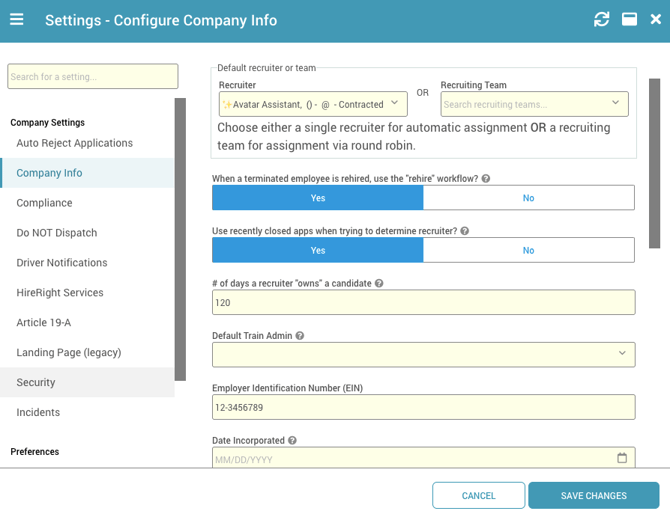
Task: Click the Cancel button
Action: point(478,495)
